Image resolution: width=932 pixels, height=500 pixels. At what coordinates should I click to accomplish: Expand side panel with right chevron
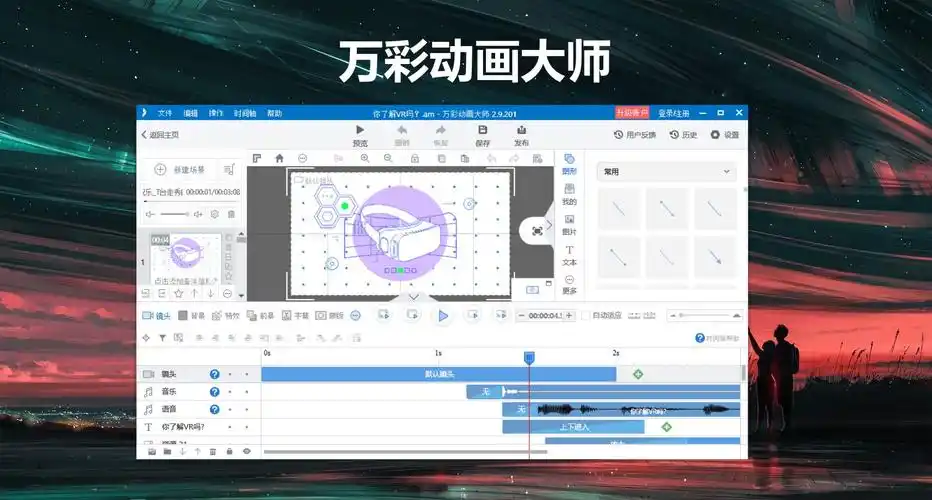pyautogui.click(x=549, y=225)
